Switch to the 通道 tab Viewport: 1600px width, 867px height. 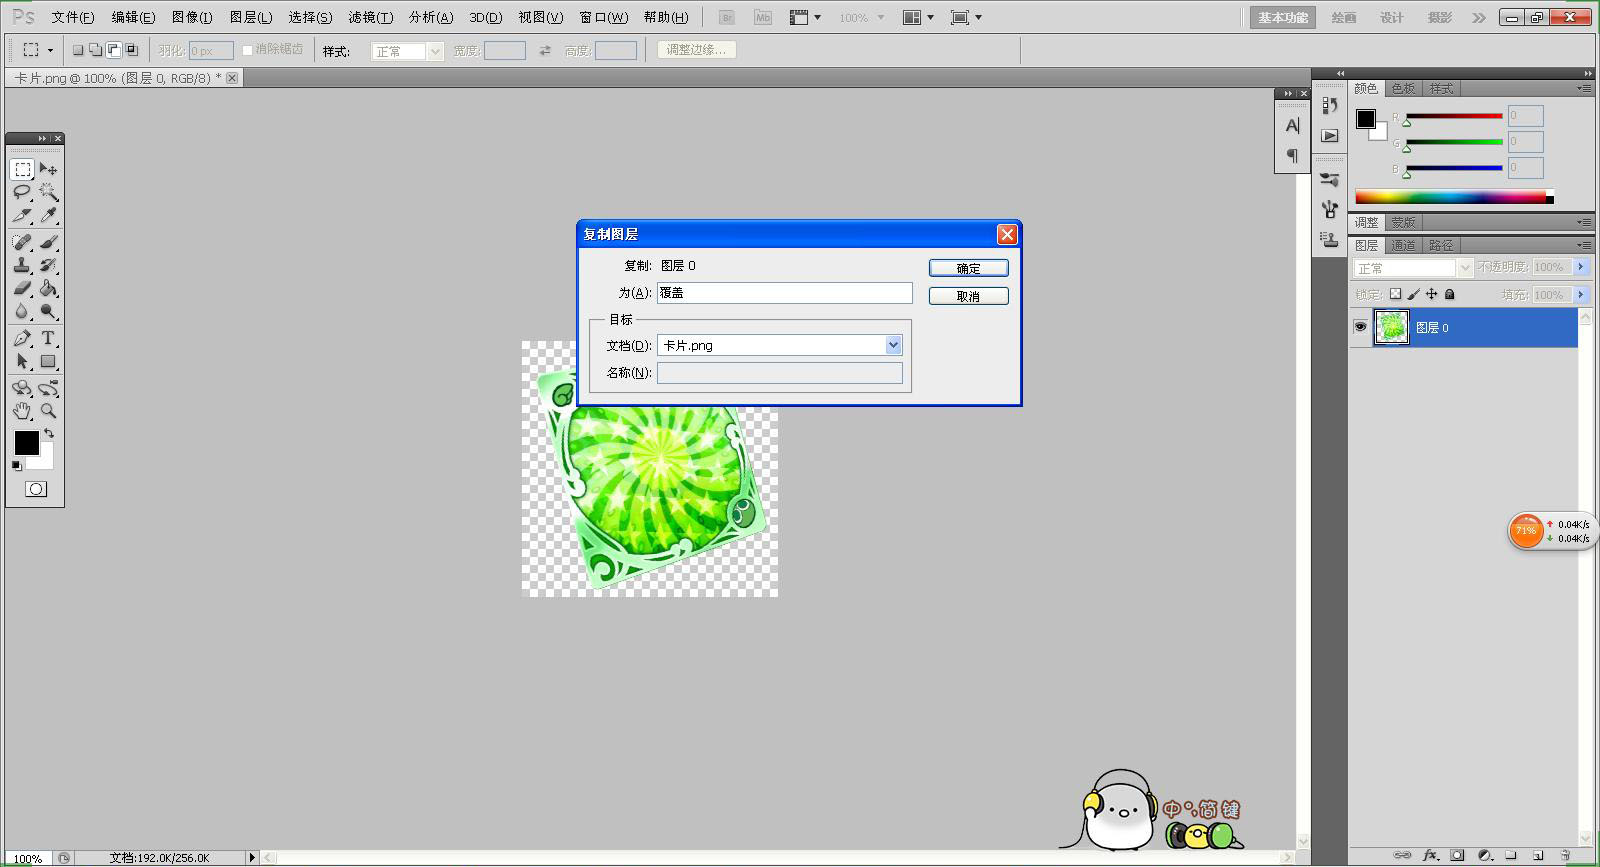pyautogui.click(x=1403, y=245)
